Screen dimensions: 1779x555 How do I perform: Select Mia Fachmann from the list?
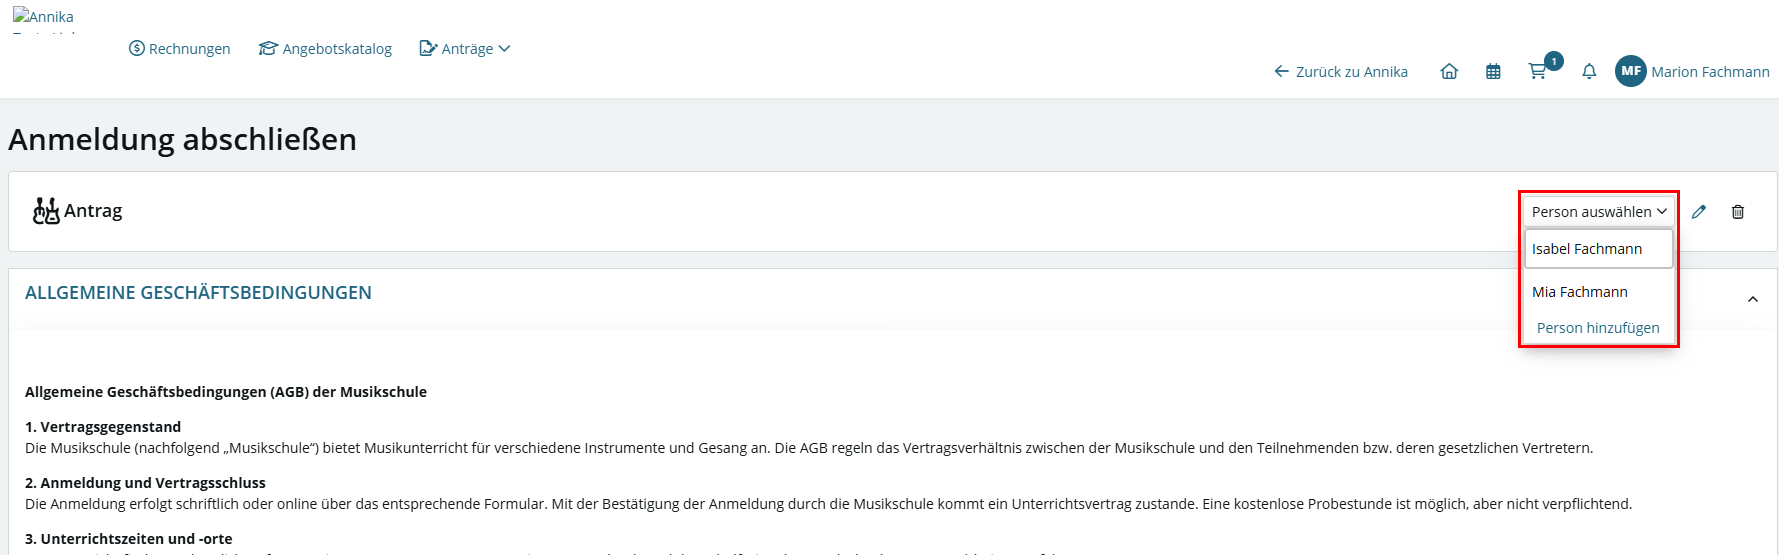point(1598,292)
